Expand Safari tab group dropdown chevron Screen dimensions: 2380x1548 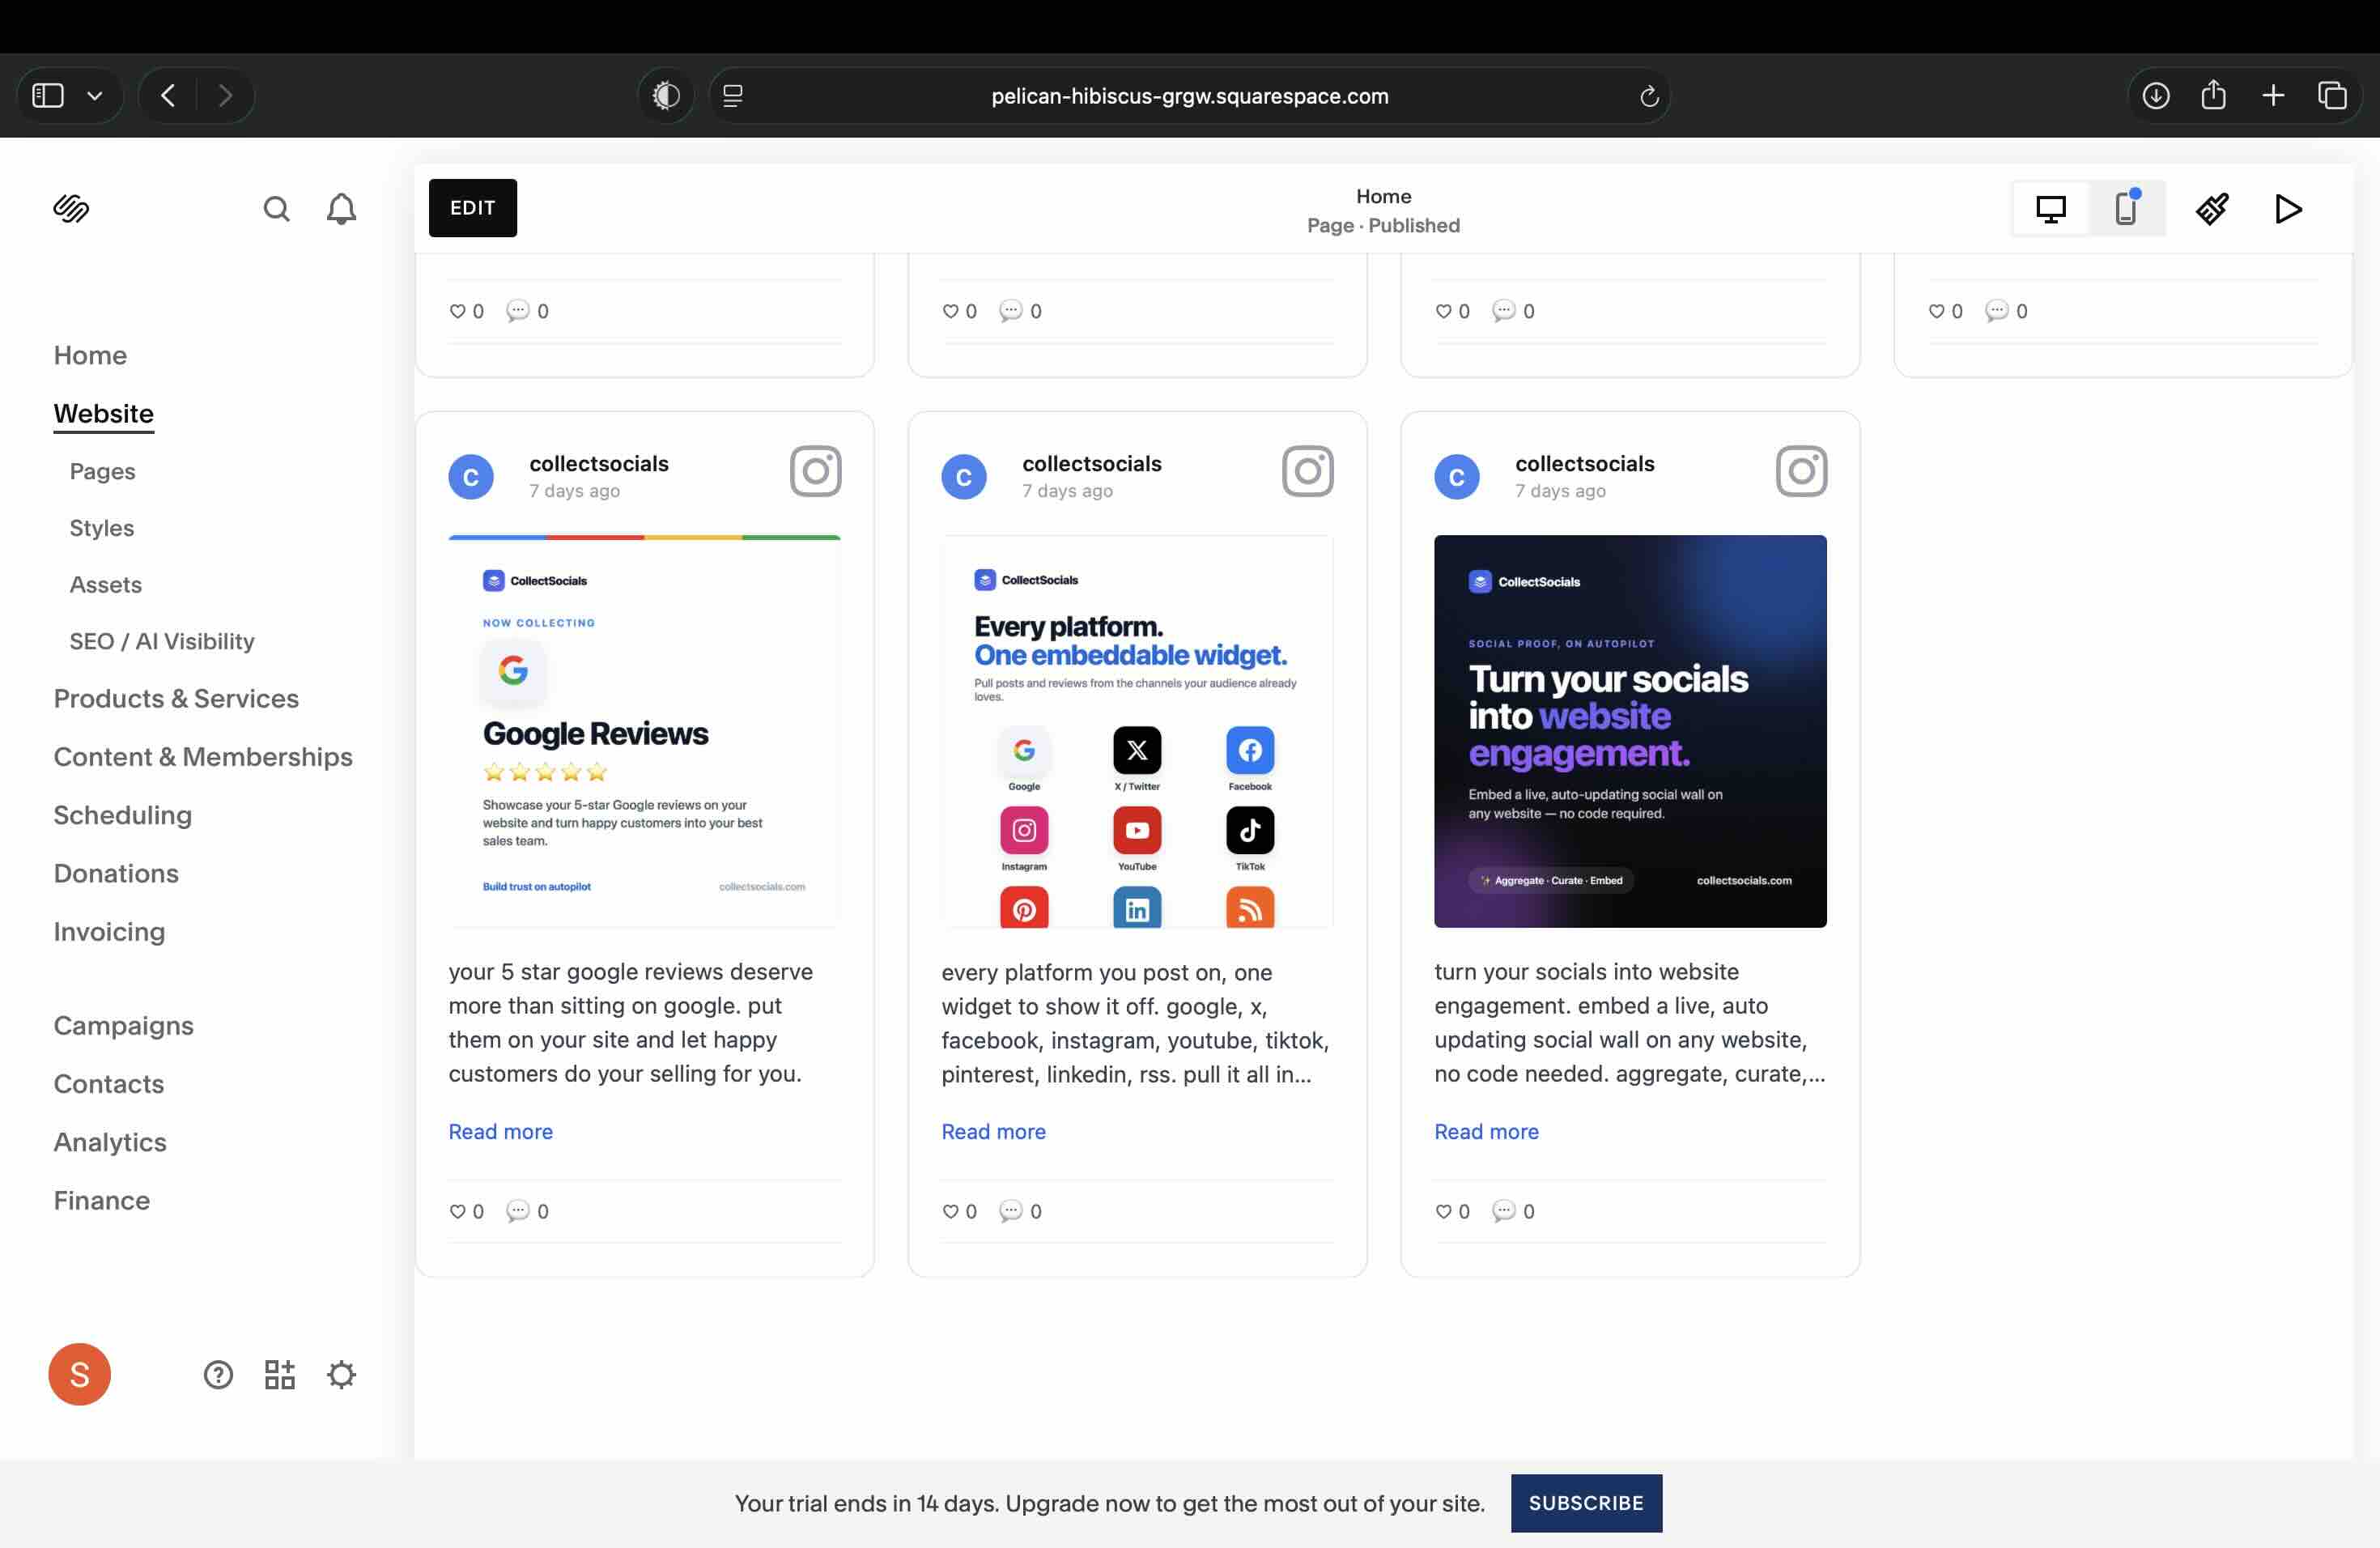coord(95,96)
